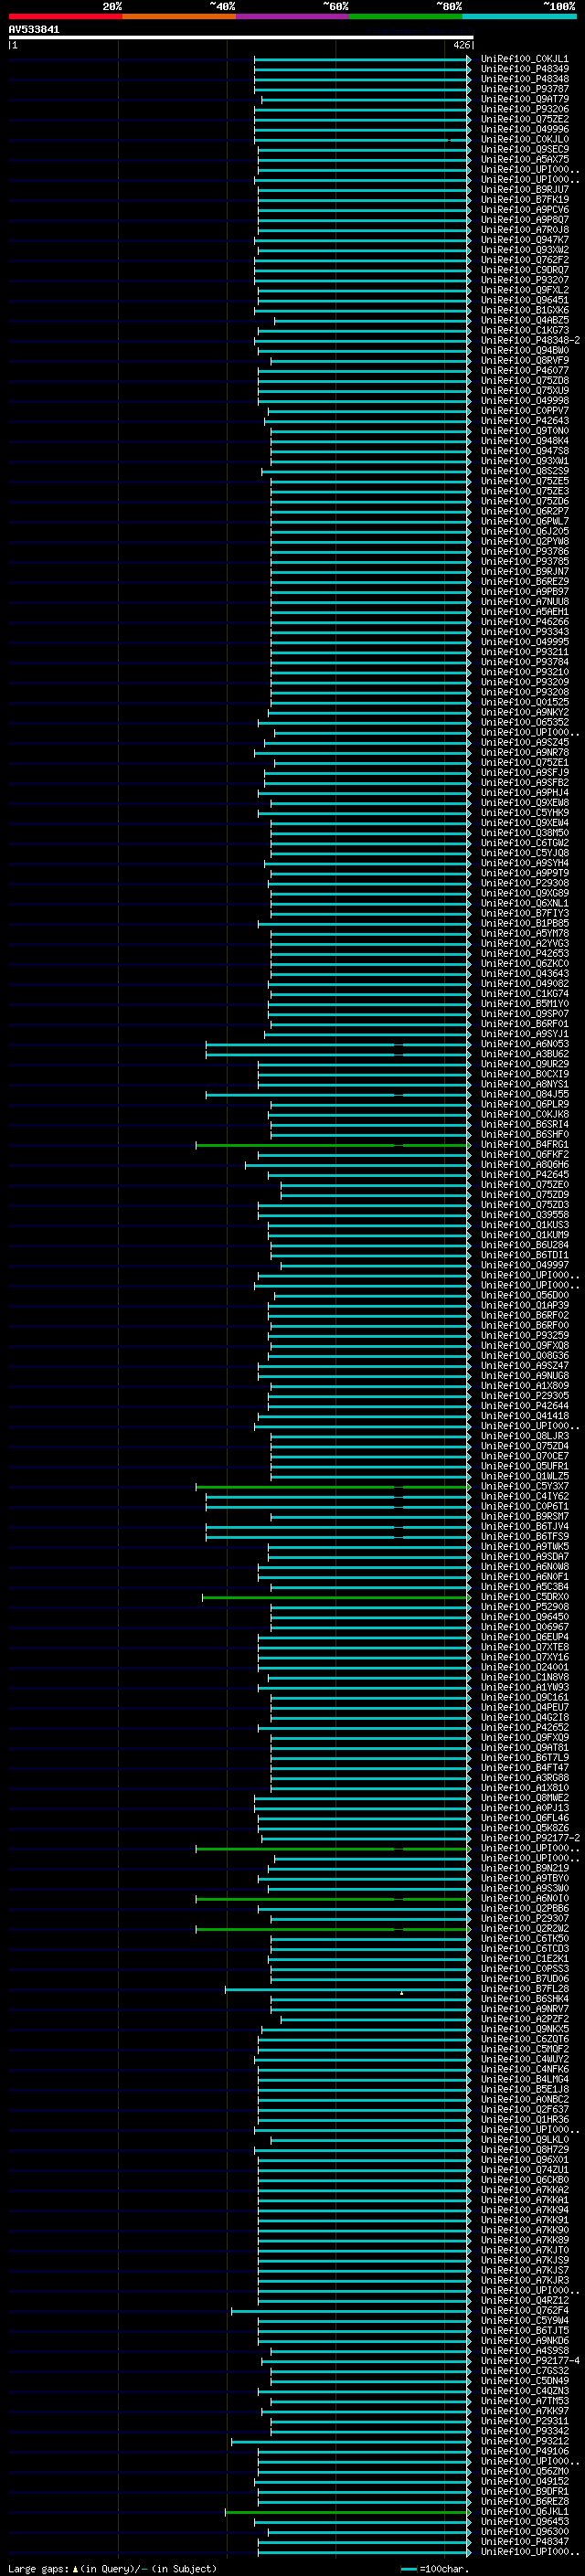This screenshot has height=2576, width=585.
Task: Click the =100char scale legend
Action: tap(435, 2568)
